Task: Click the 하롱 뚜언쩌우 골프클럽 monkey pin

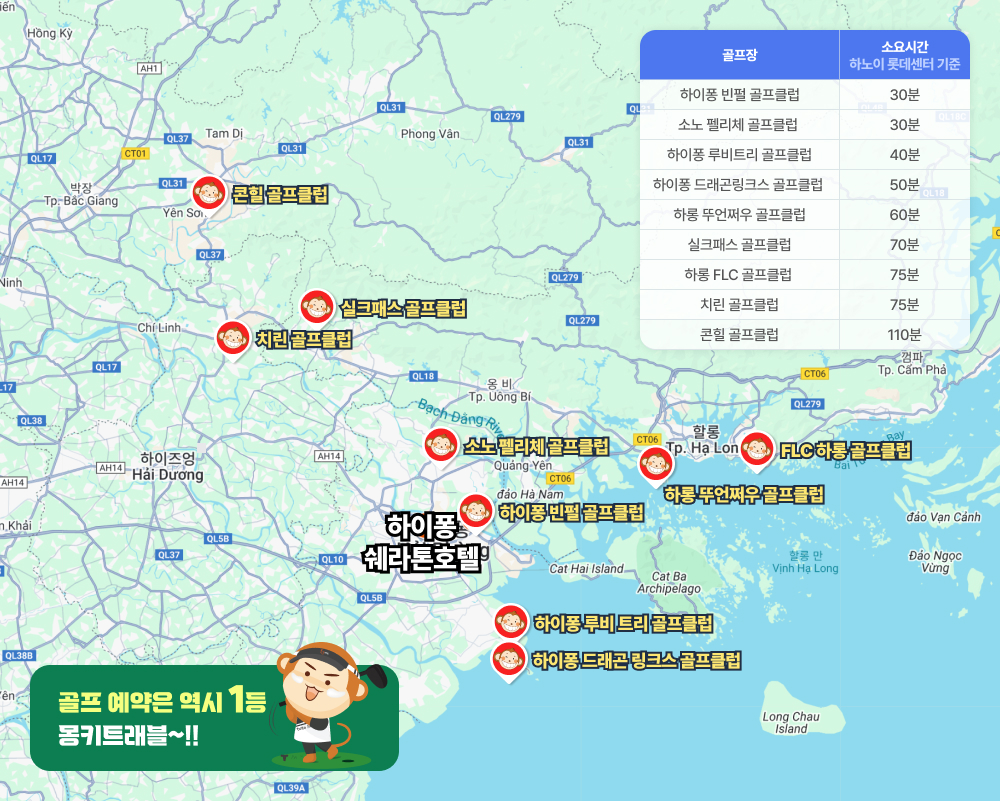Action: [x=656, y=465]
